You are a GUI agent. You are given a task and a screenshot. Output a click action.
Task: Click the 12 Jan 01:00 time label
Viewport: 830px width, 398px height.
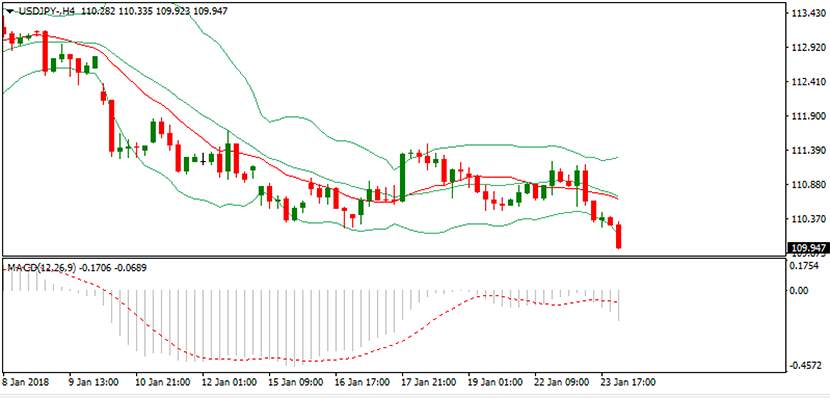(x=229, y=382)
